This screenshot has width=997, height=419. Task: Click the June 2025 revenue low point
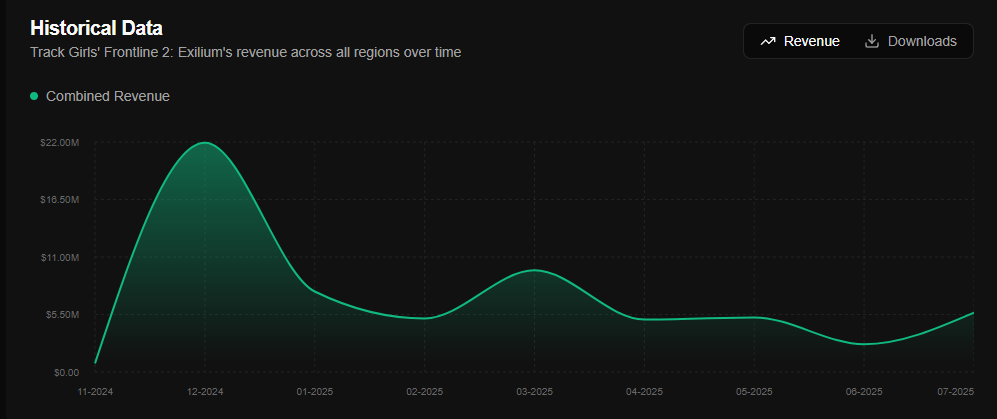[x=864, y=344]
